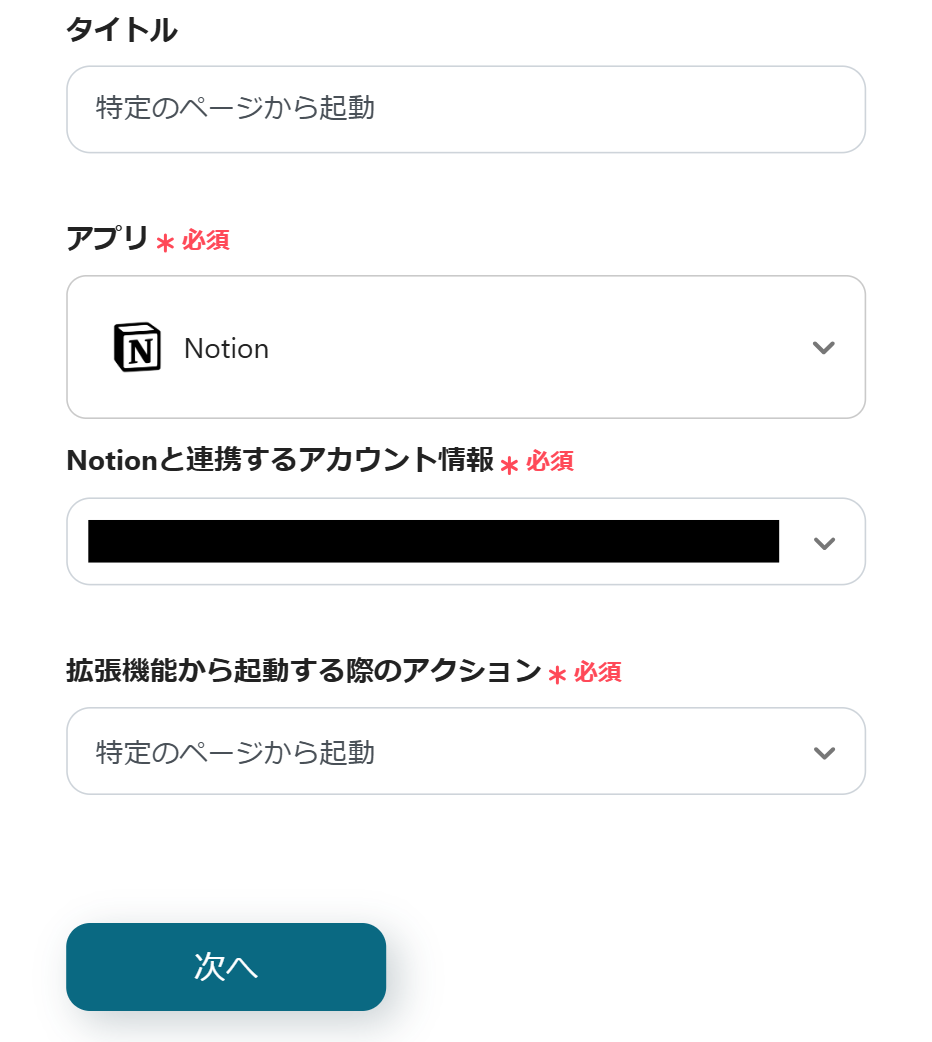The image size is (932, 1042).
Task: Open the account info dropdown chevron
Action: click(x=823, y=543)
